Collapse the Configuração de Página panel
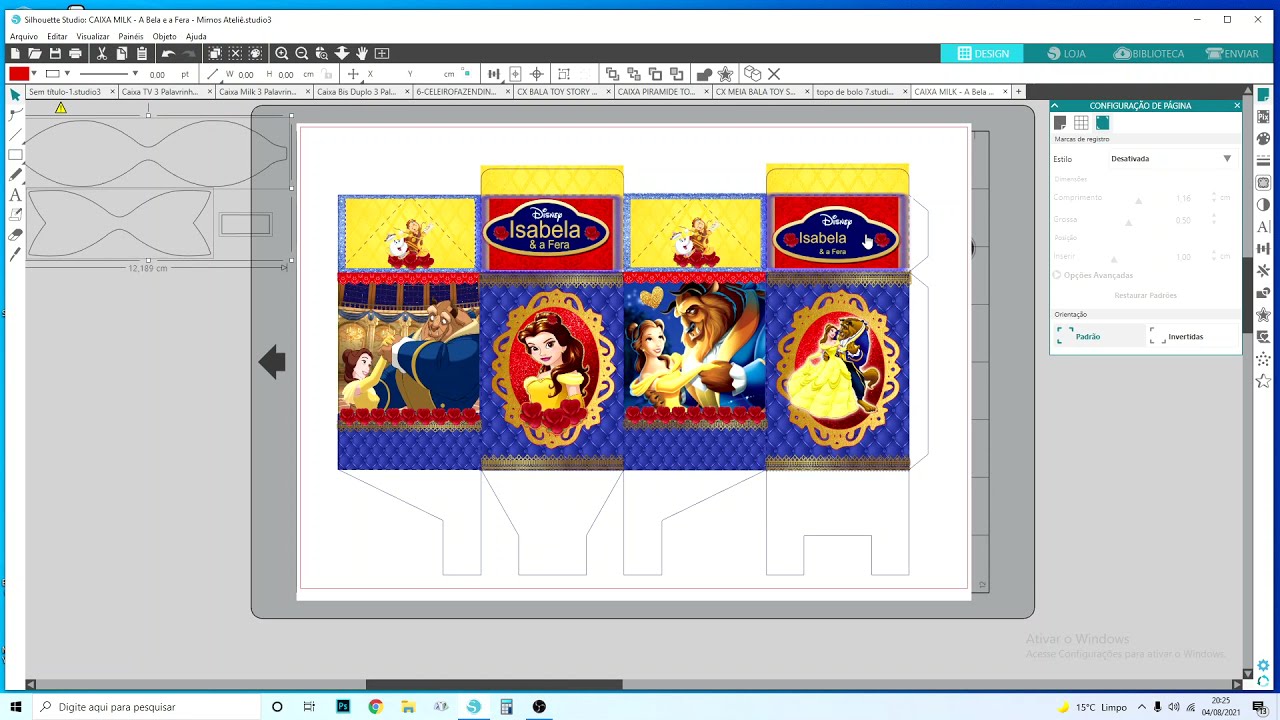The height and width of the screenshot is (720, 1280). point(1054,105)
